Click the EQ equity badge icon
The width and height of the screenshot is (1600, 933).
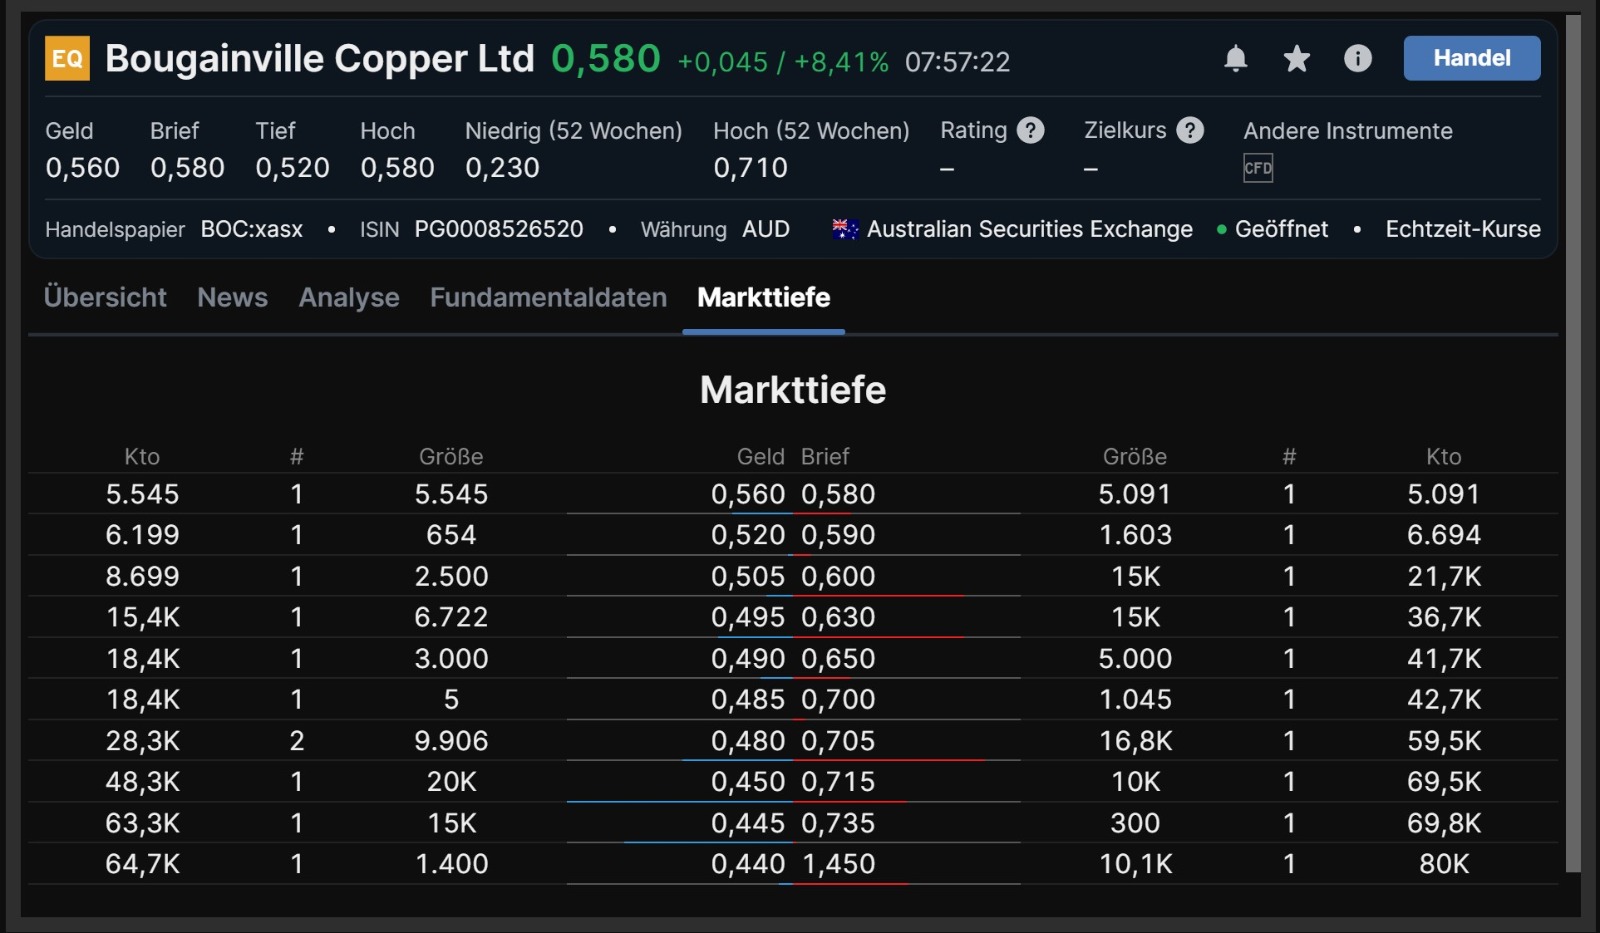pyautogui.click(x=66, y=59)
